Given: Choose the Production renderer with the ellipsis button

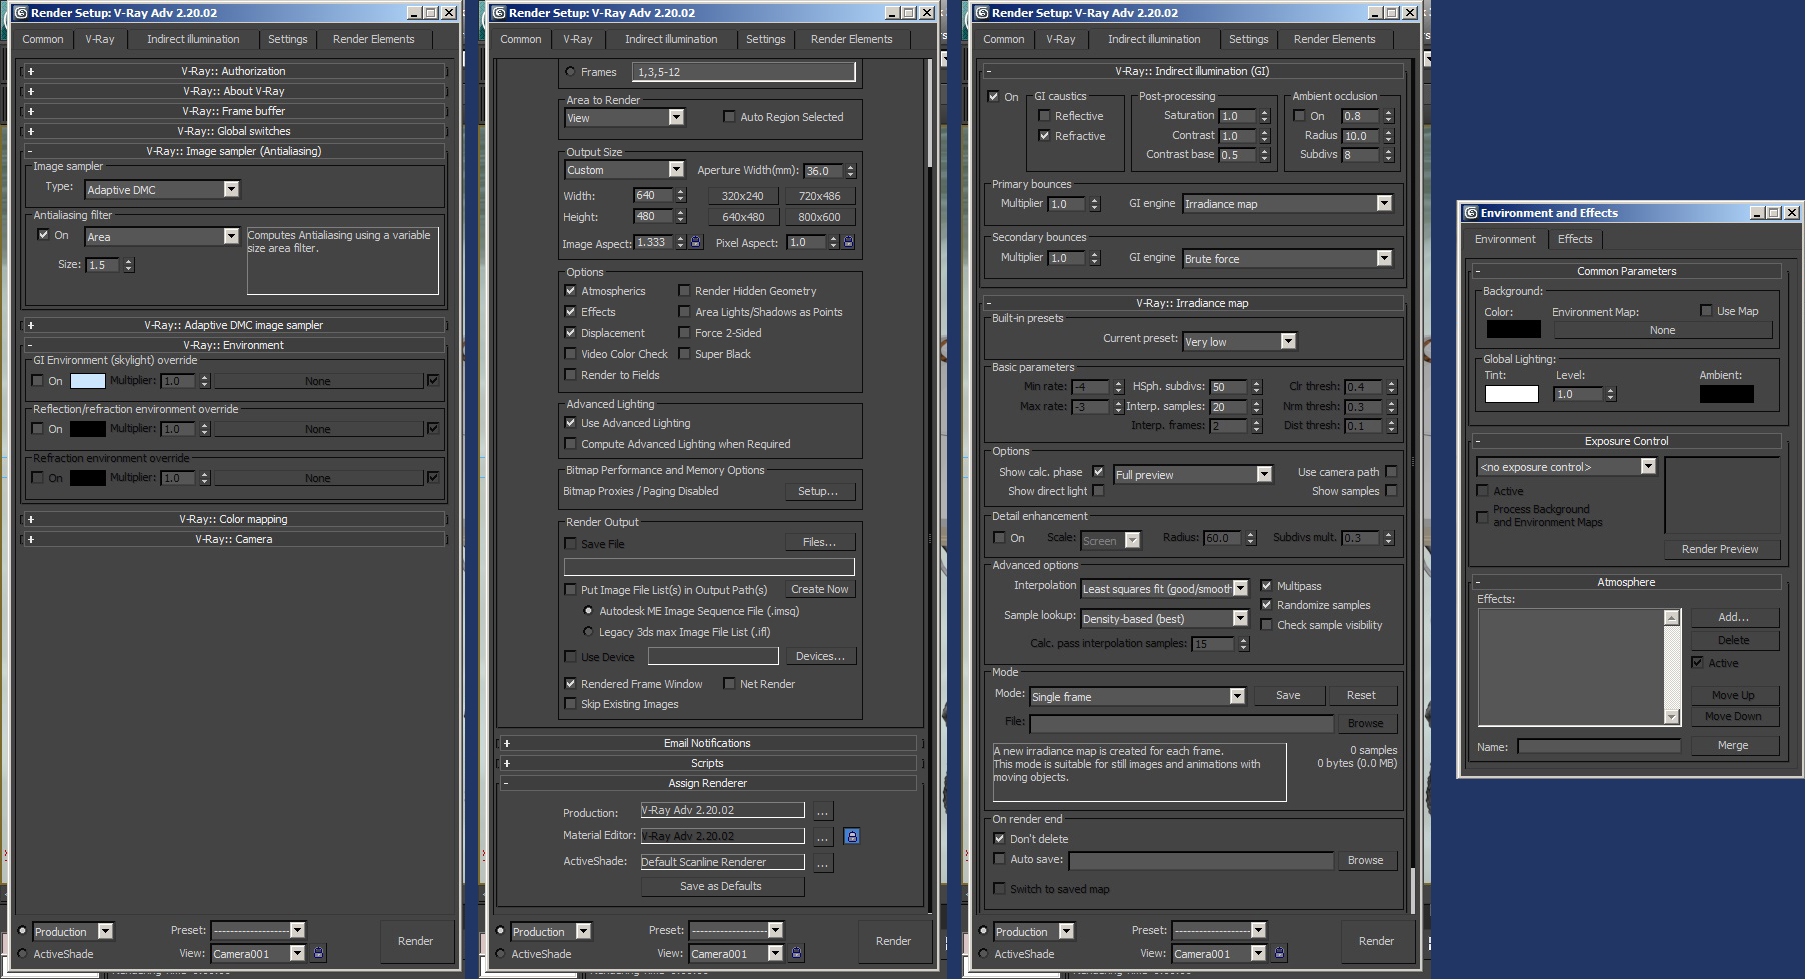Looking at the screenshot, I should [823, 811].
